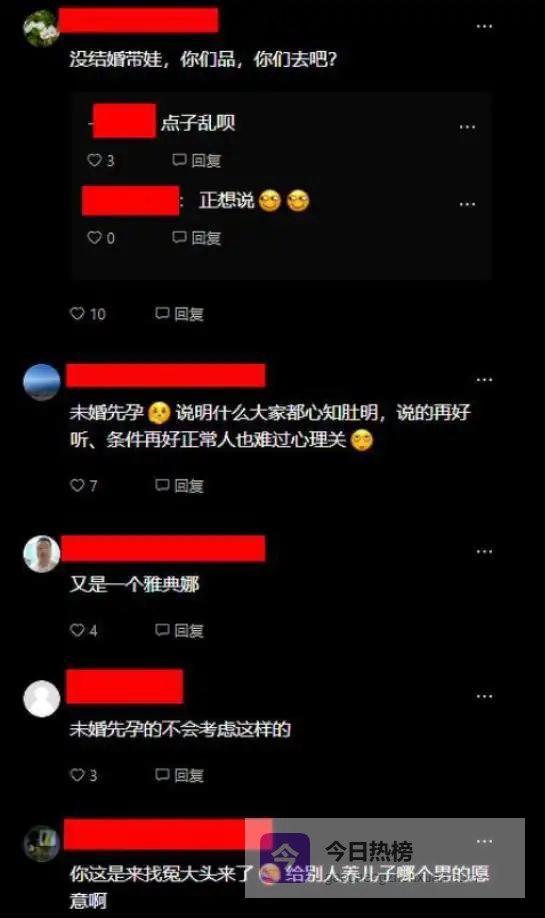
Task: Reply to the 条件再好正常人 comment
Action: 179,485
